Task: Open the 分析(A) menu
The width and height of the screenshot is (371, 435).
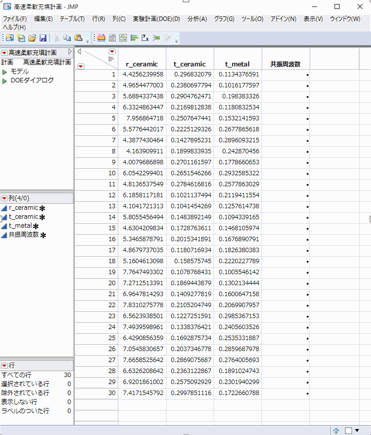Action: (197, 19)
